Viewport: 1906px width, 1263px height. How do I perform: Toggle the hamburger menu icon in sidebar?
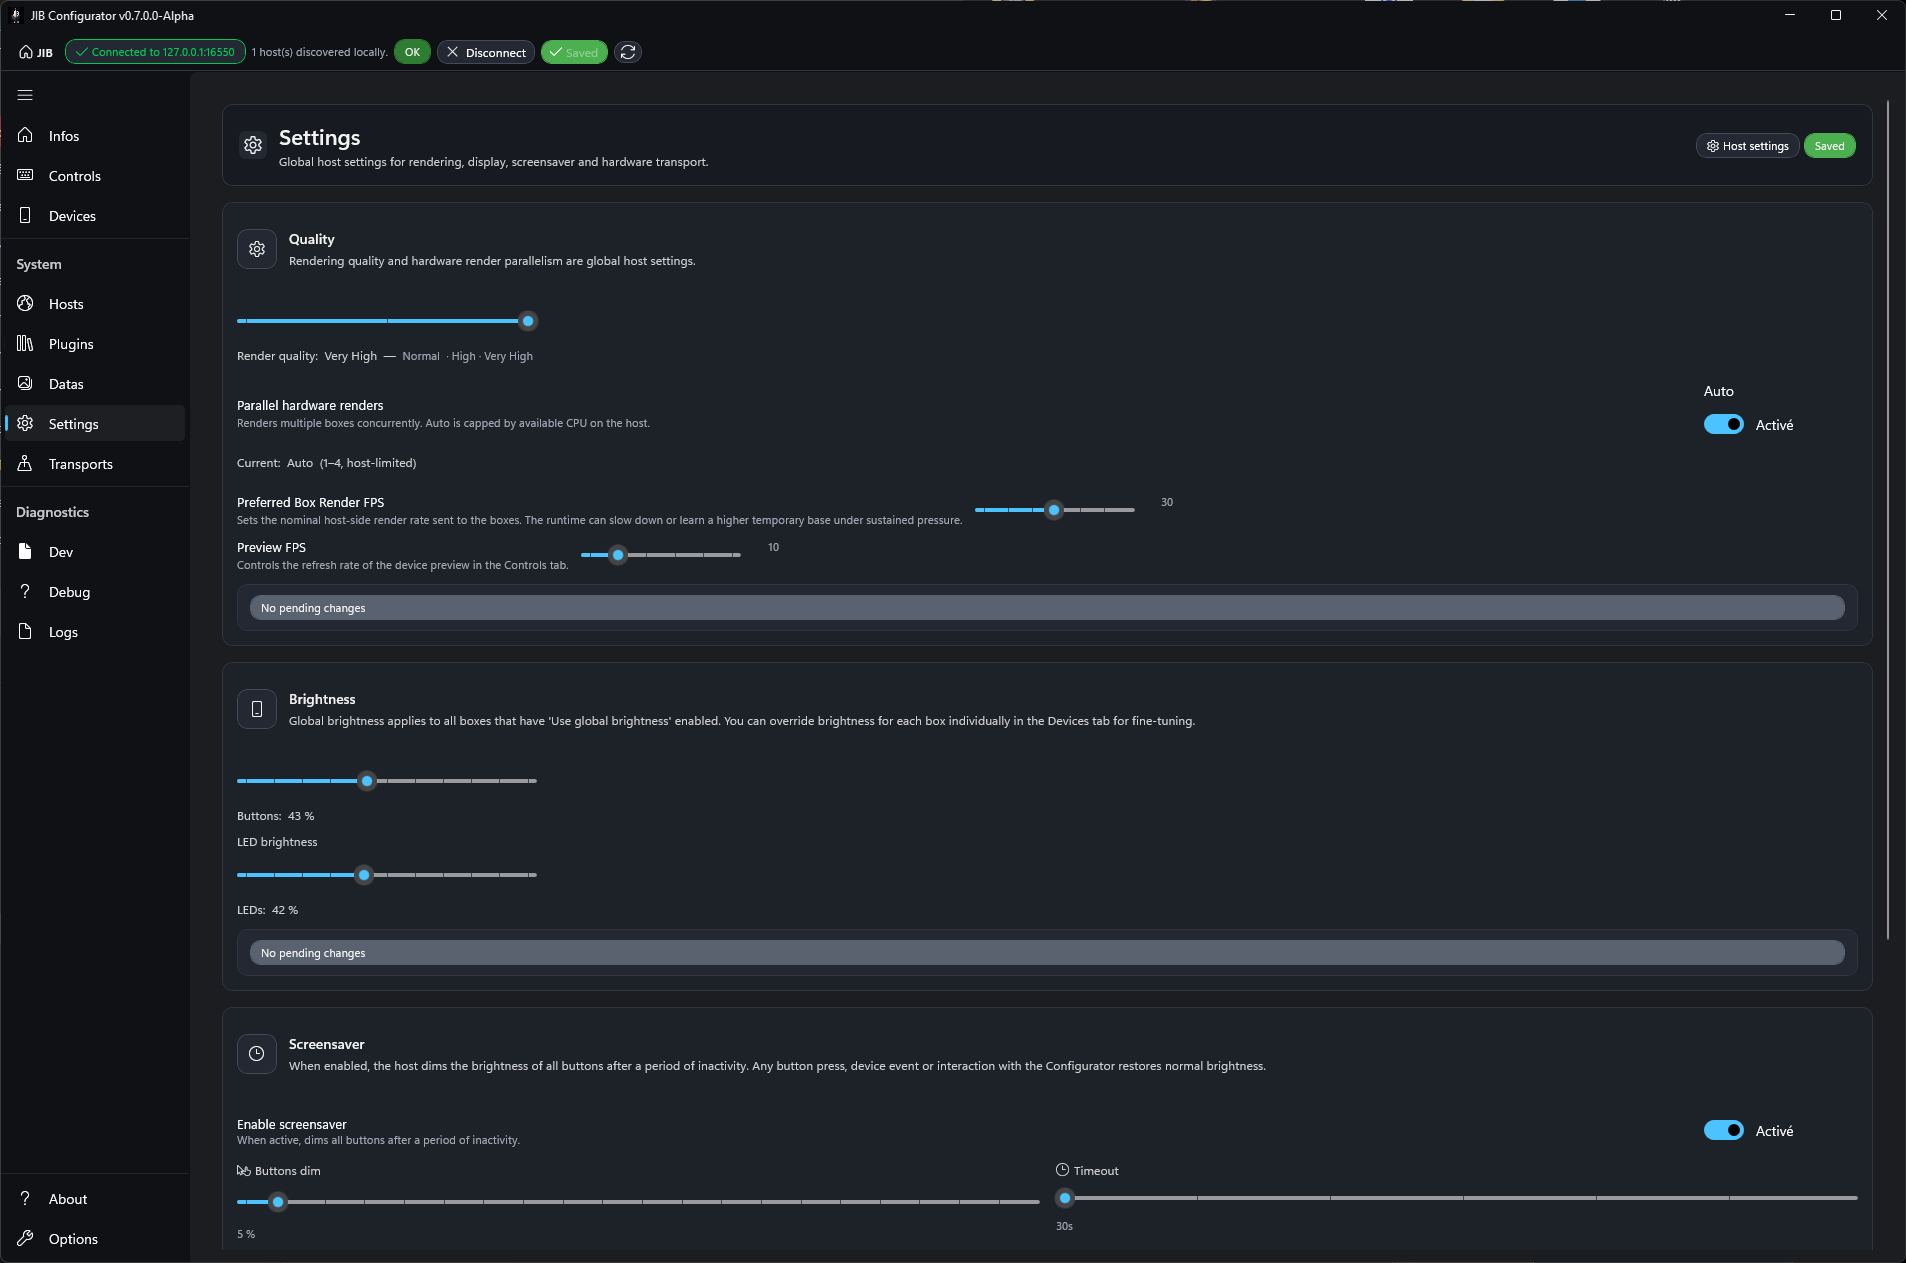[x=25, y=95]
